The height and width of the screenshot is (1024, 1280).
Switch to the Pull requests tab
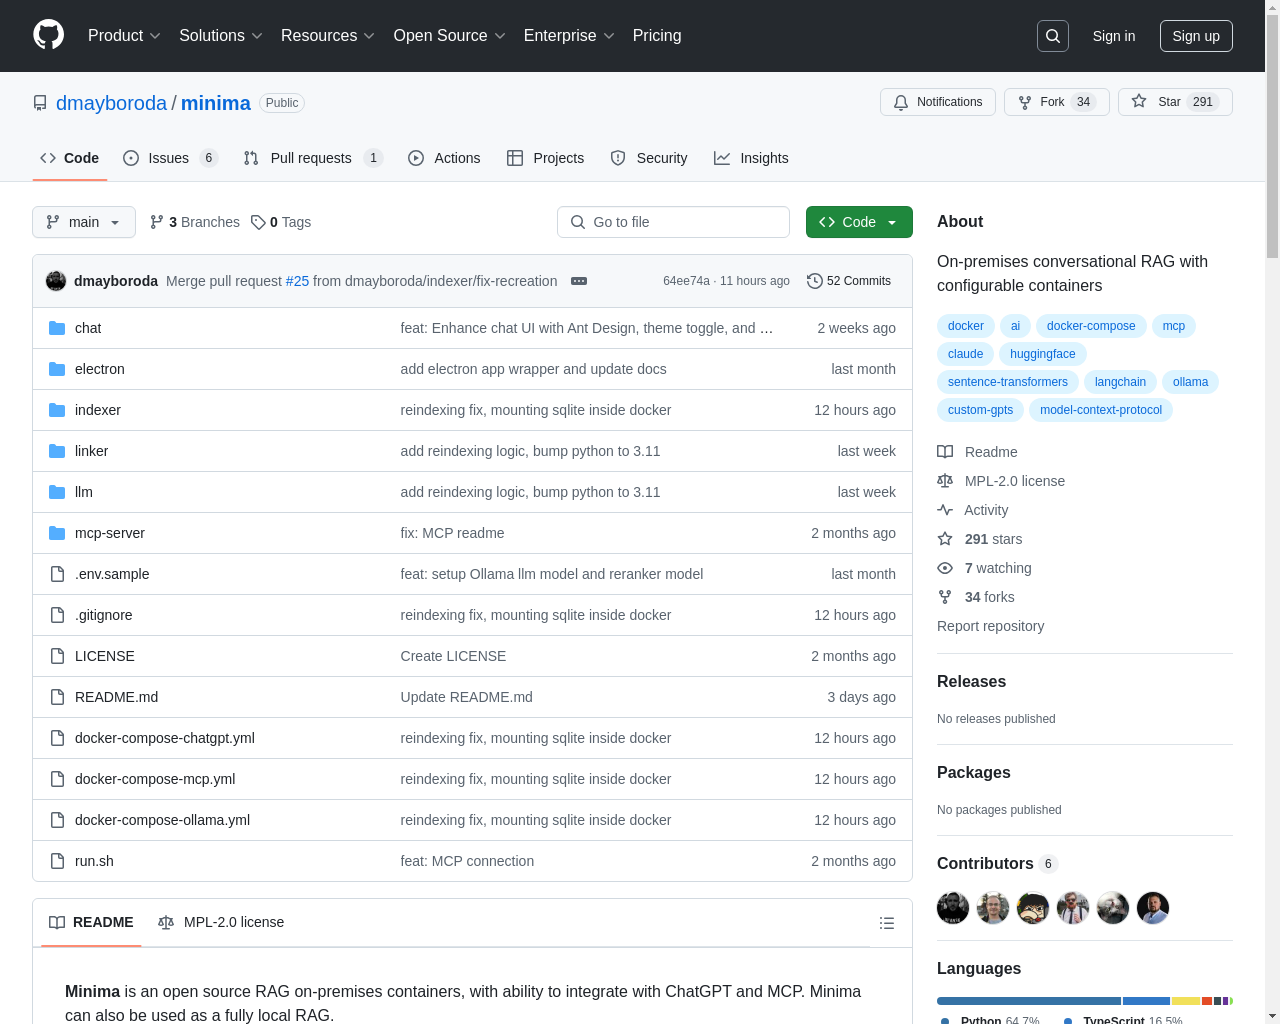pos(313,158)
